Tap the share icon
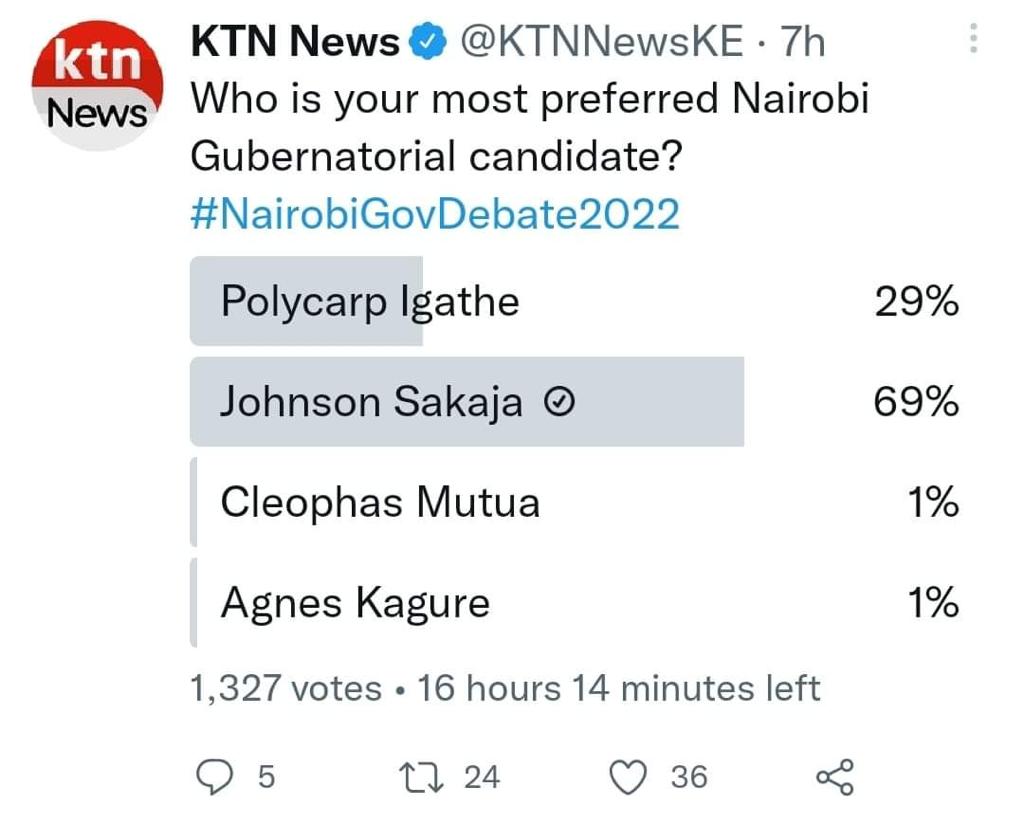The width and height of the screenshot is (1024, 824). click(835, 777)
